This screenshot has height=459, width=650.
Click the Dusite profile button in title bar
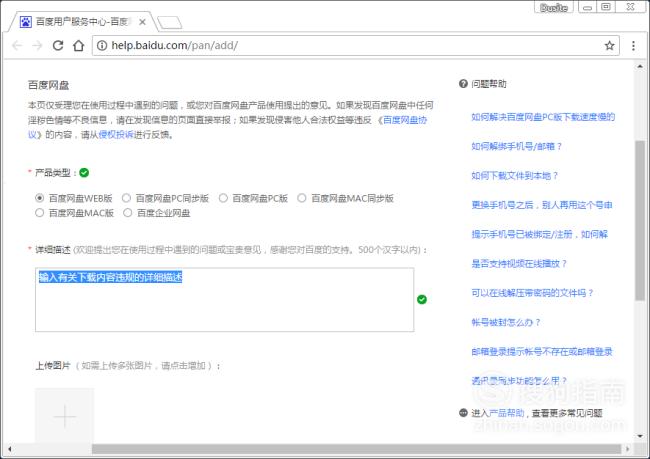click(x=553, y=7)
